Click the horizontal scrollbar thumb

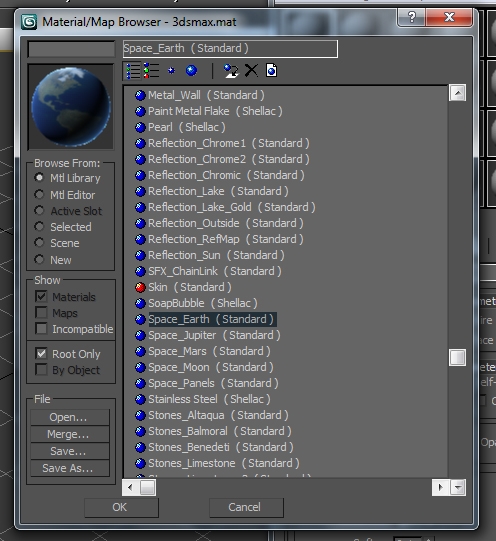(148, 488)
